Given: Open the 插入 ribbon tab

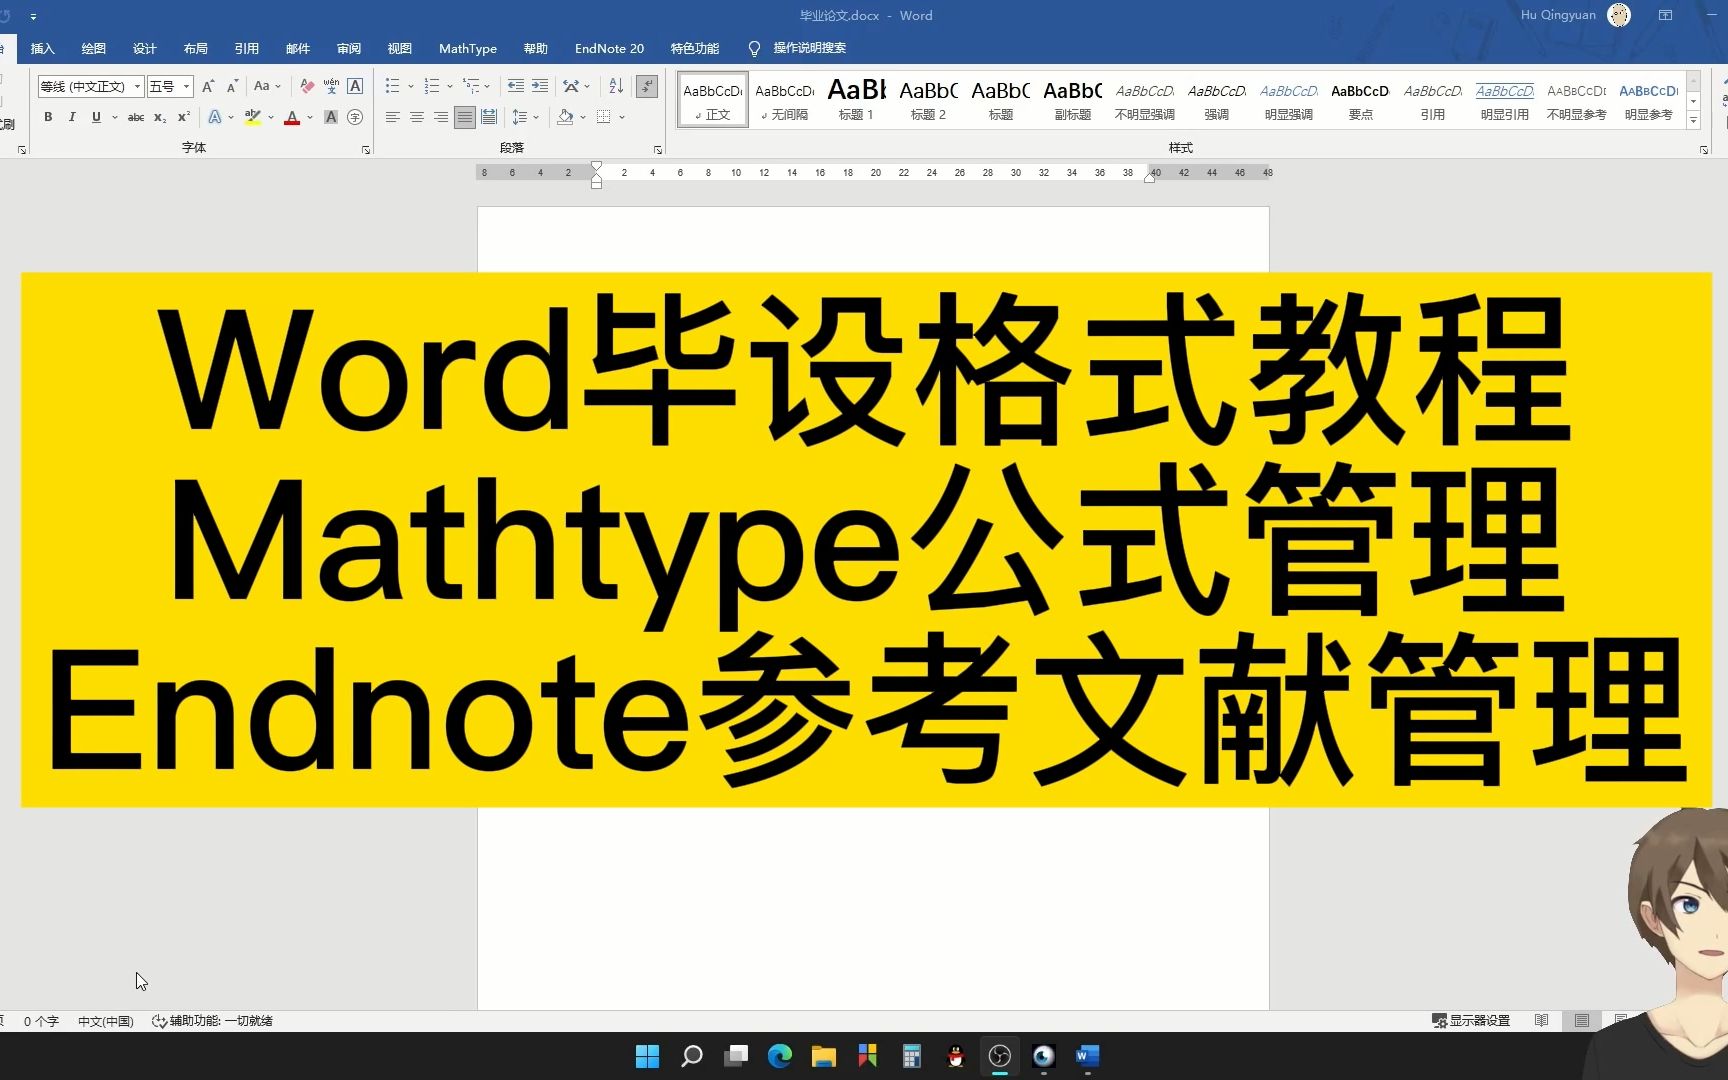Looking at the screenshot, I should point(43,48).
